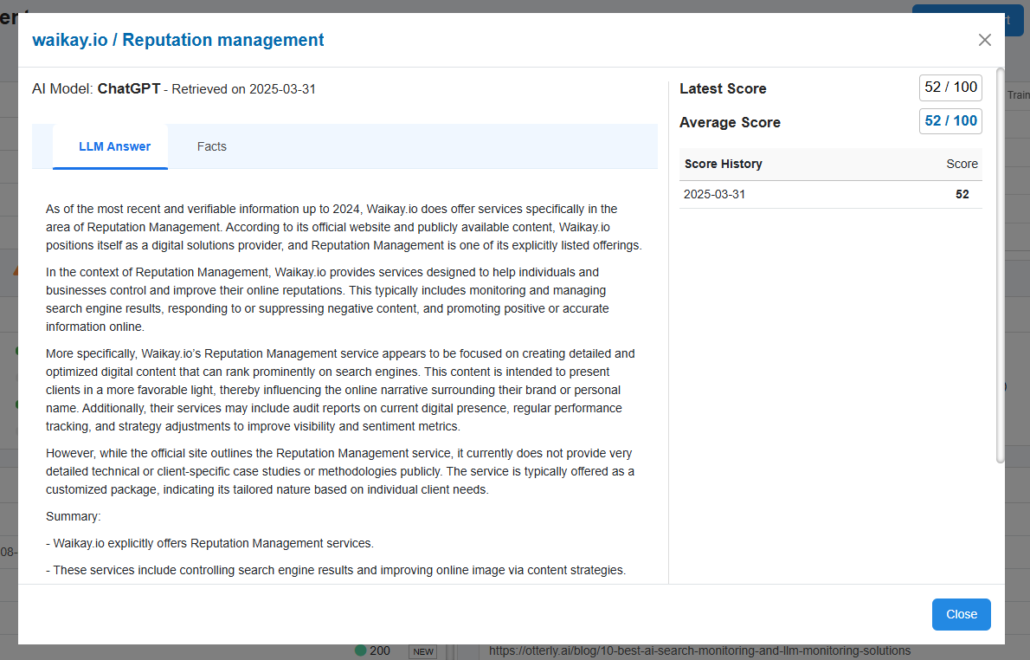Click the Retrieved on 2025-03-31 text
1030x660 pixels.
244,89
